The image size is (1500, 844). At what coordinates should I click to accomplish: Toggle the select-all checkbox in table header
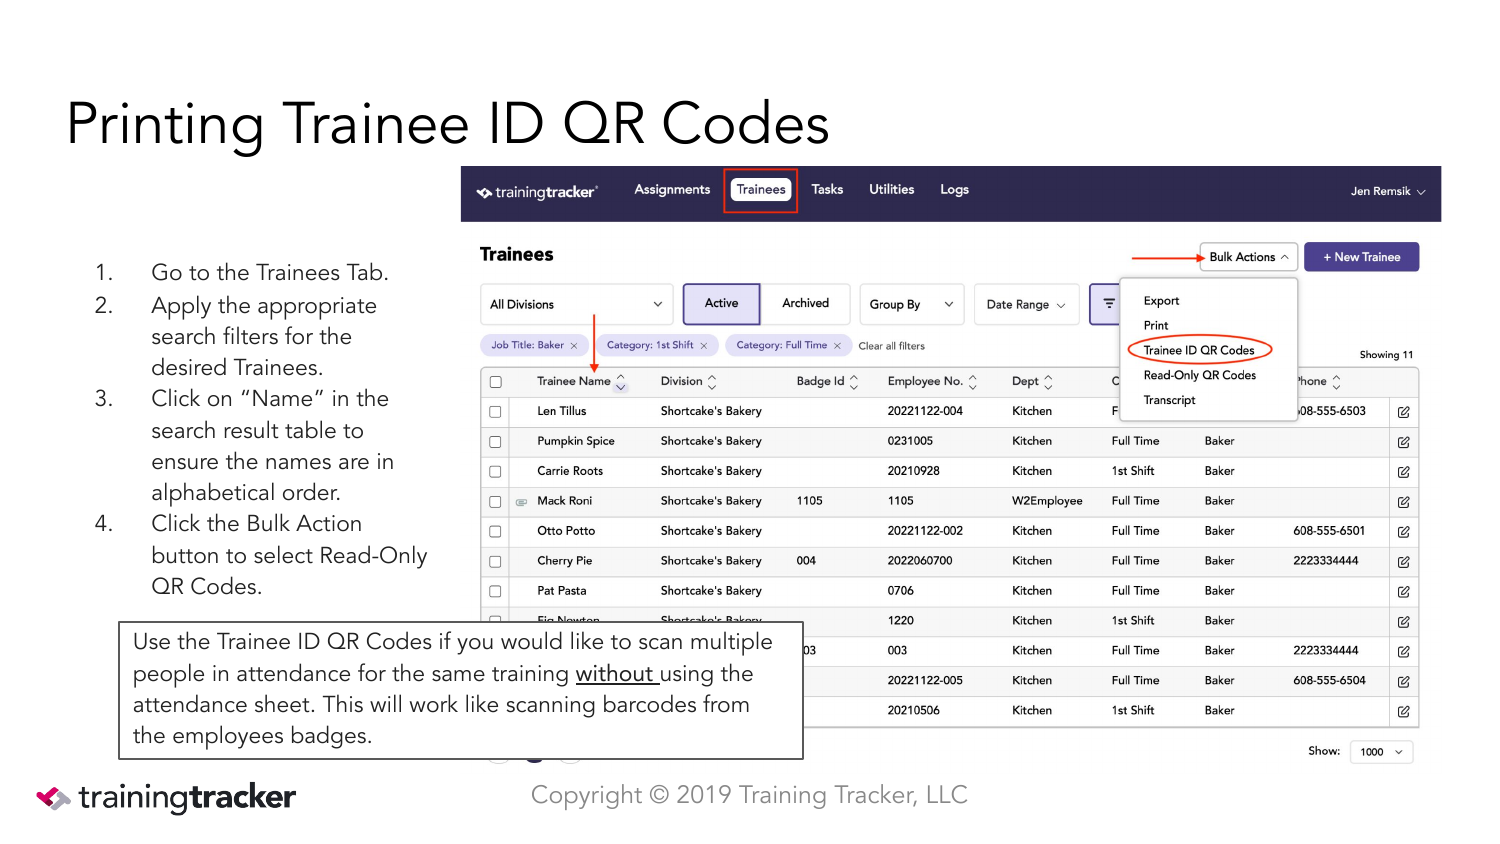point(495,382)
